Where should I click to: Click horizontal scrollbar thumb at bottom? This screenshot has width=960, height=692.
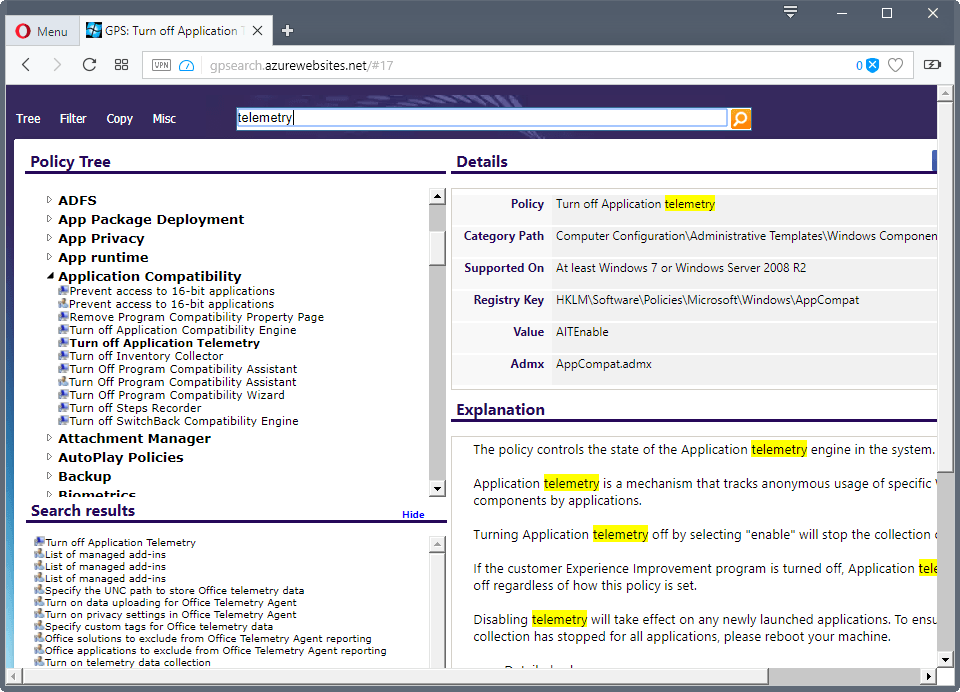coord(396,676)
